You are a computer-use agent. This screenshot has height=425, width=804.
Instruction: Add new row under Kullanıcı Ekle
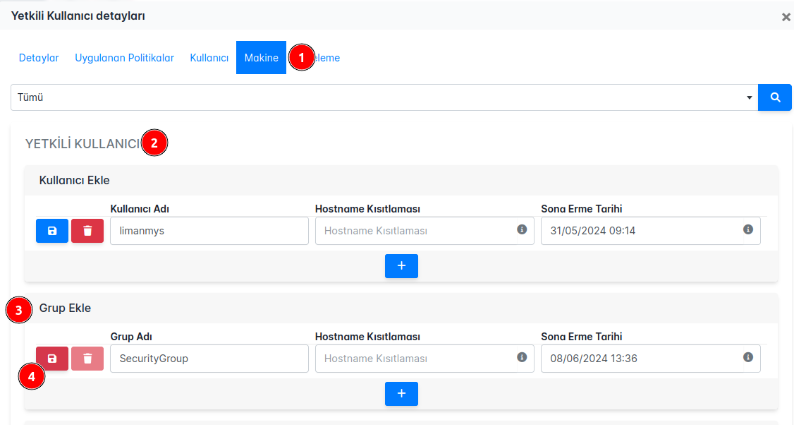coord(401,266)
